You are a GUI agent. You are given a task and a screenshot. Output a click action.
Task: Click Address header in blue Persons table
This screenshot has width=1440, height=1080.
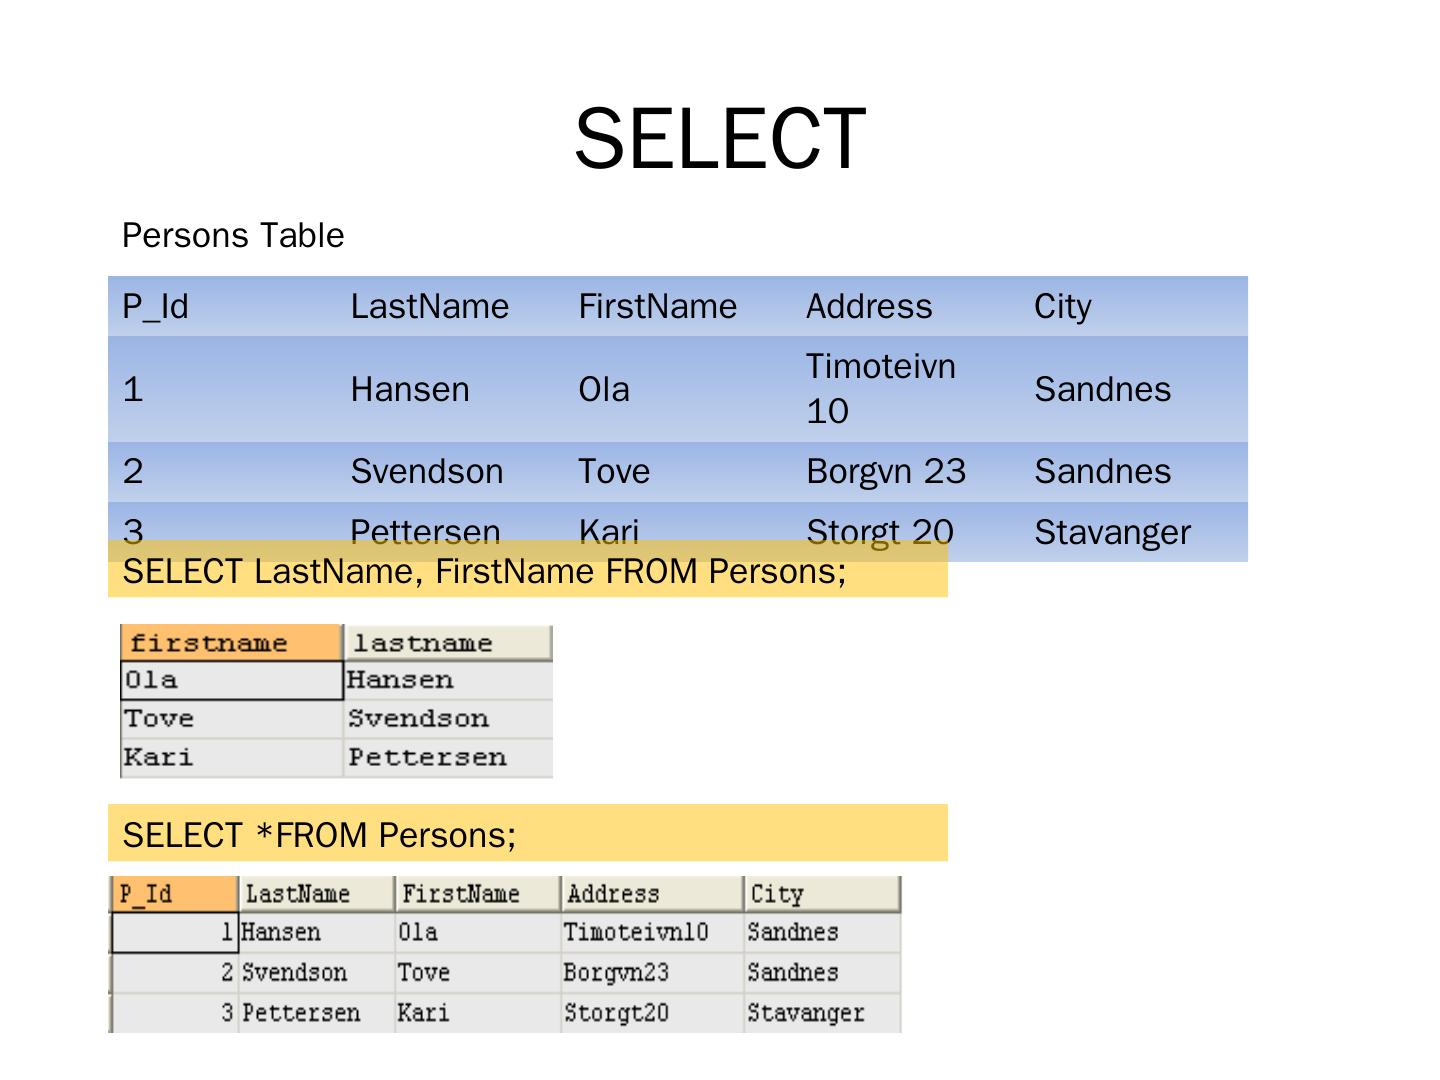click(869, 306)
